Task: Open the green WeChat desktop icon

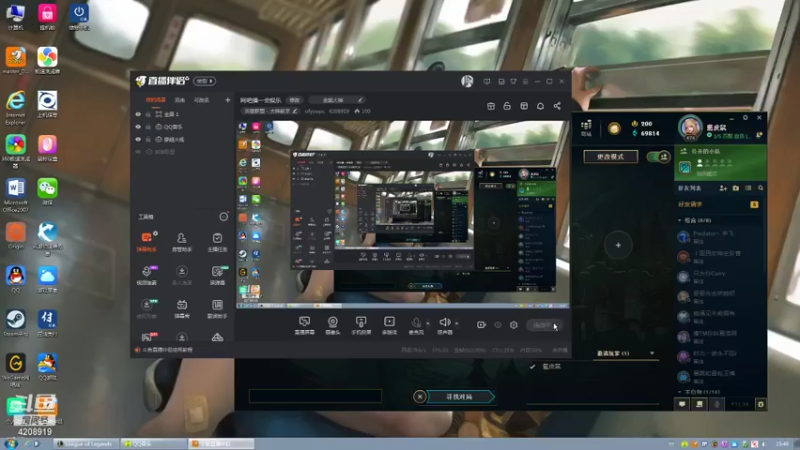Action: 47,192
